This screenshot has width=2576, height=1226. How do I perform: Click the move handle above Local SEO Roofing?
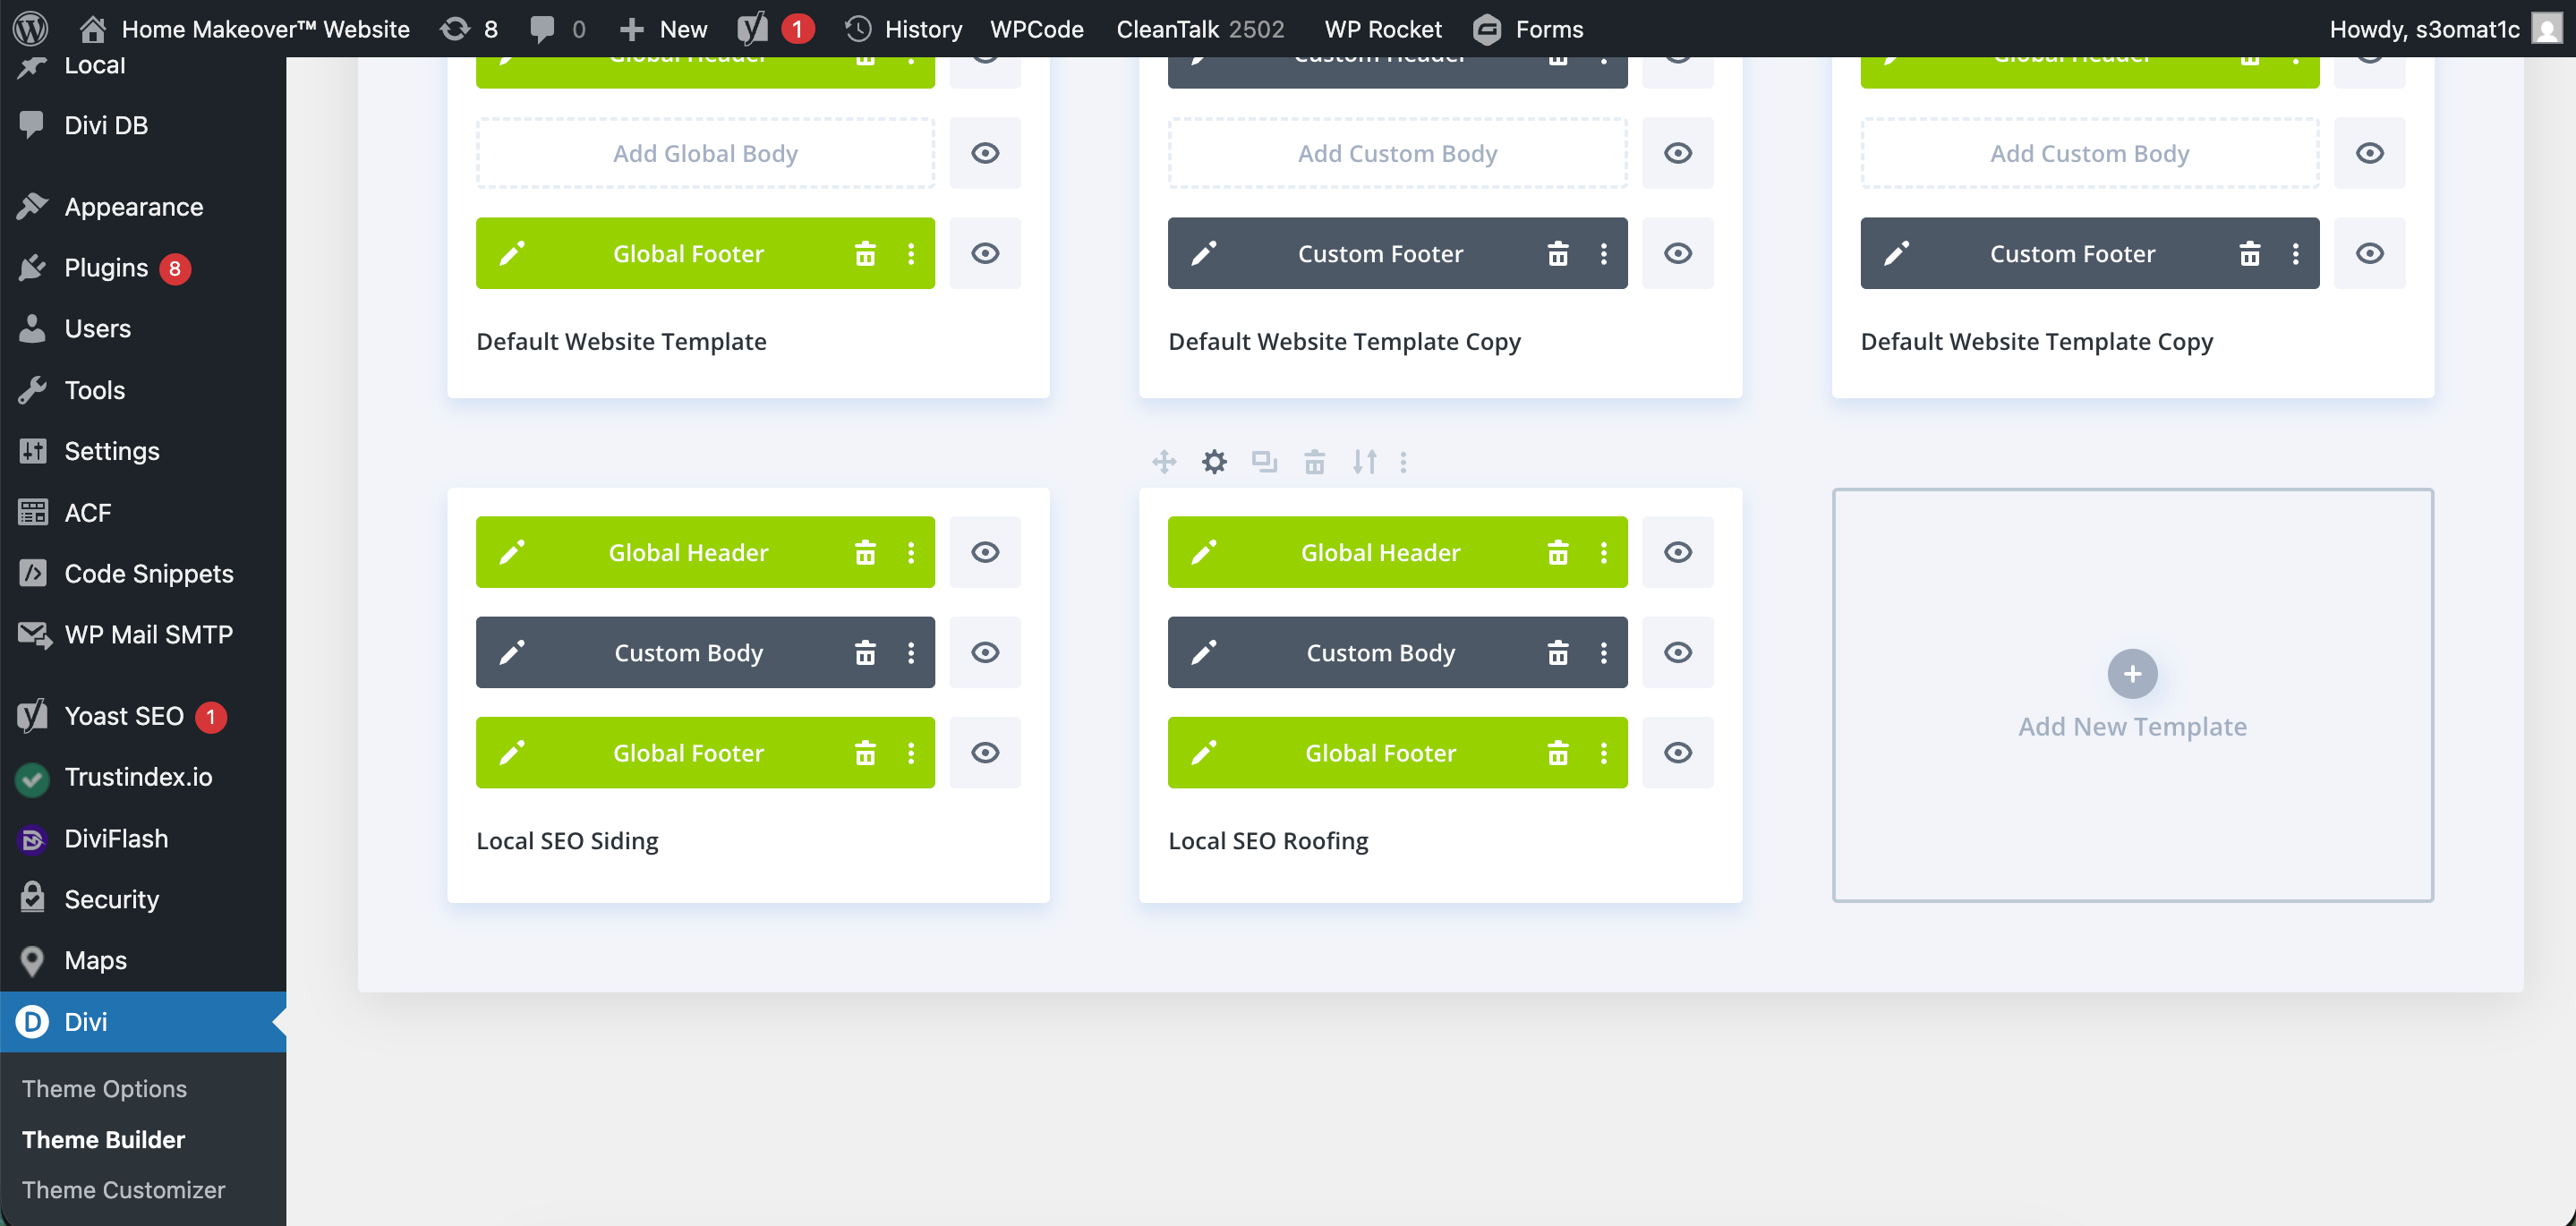point(1164,462)
